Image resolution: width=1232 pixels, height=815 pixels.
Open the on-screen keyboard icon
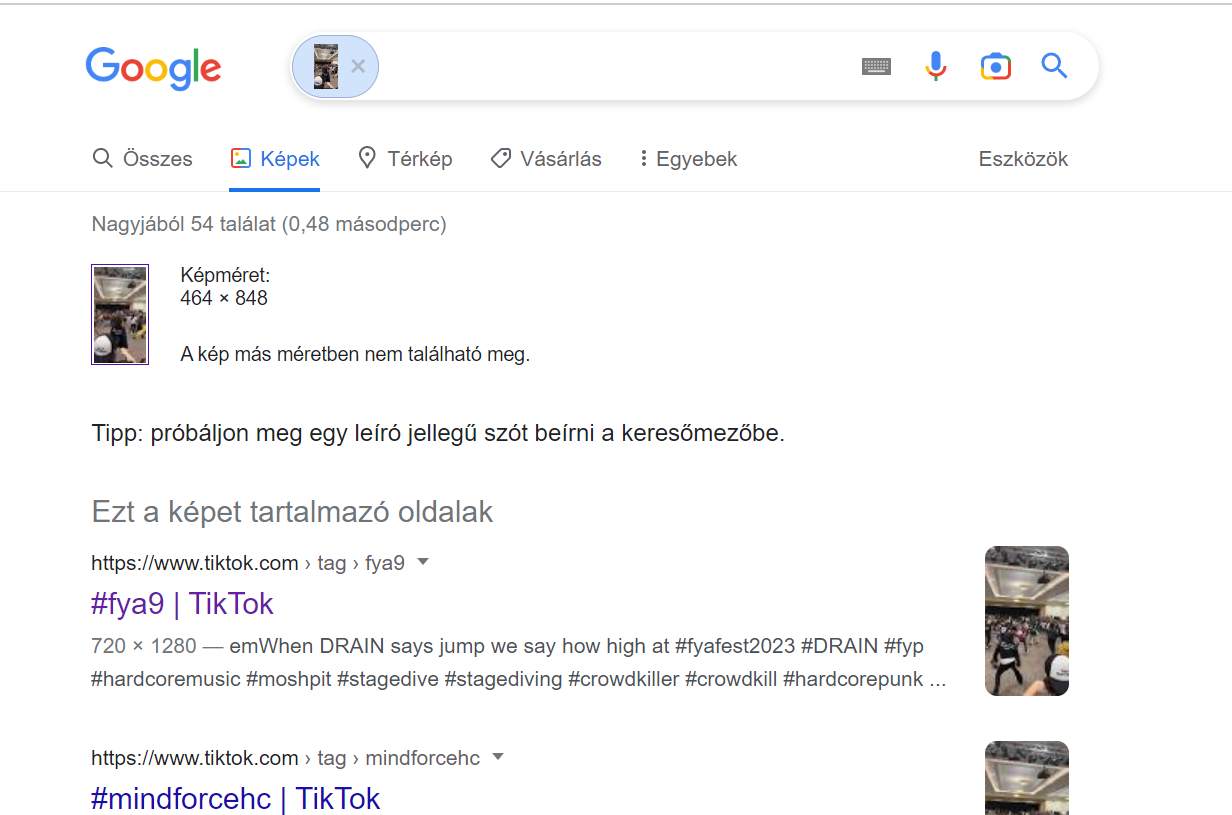(876, 67)
